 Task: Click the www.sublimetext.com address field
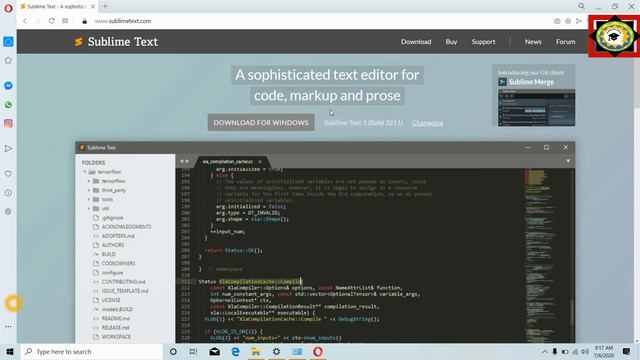tap(123, 21)
